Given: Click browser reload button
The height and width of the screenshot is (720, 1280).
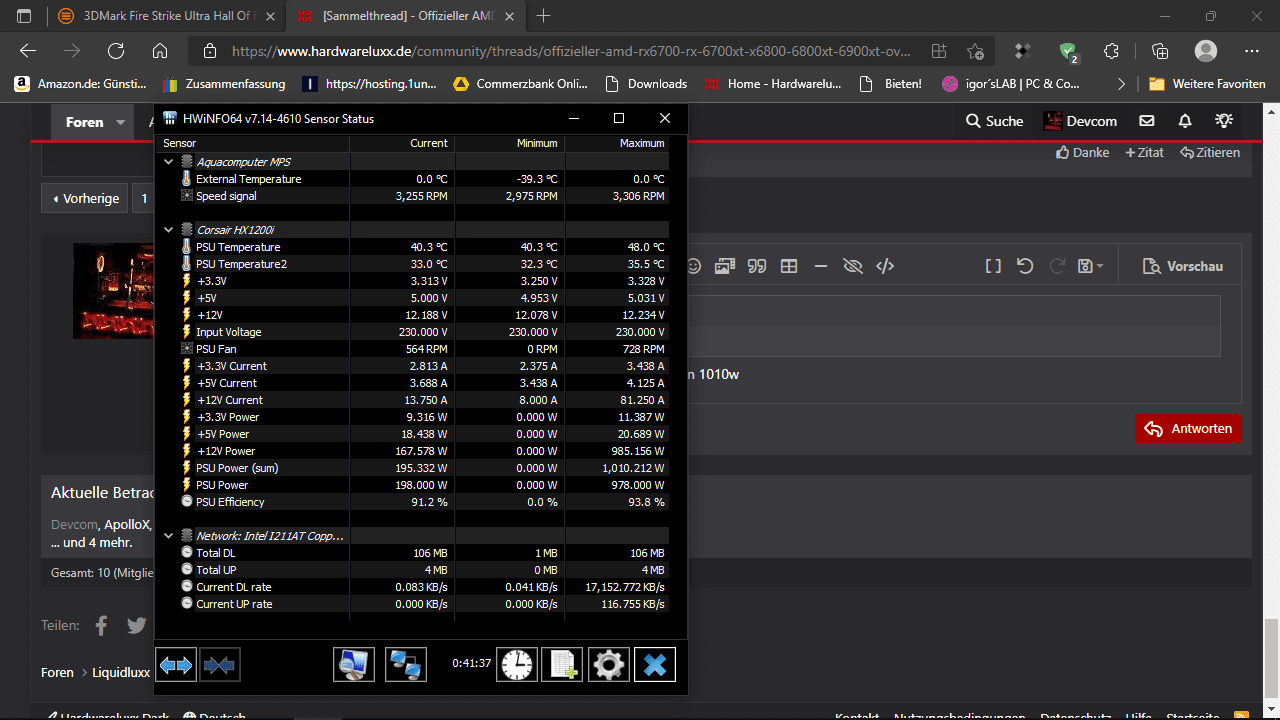Looking at the screenshot, I should point(116,51).
